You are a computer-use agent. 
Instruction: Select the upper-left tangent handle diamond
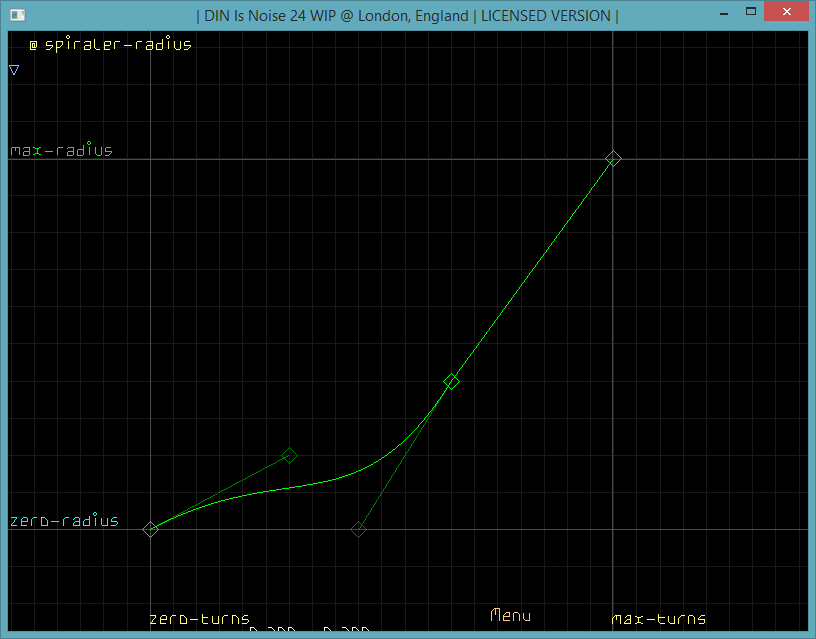point(289,455)
